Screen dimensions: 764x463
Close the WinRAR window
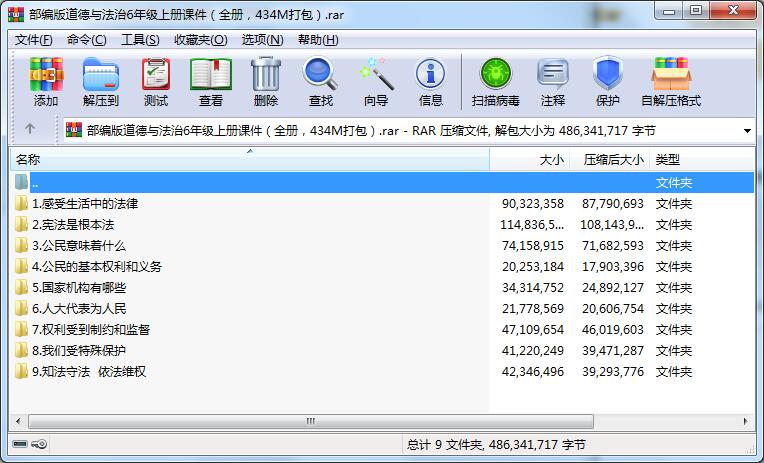click(733, 11)
